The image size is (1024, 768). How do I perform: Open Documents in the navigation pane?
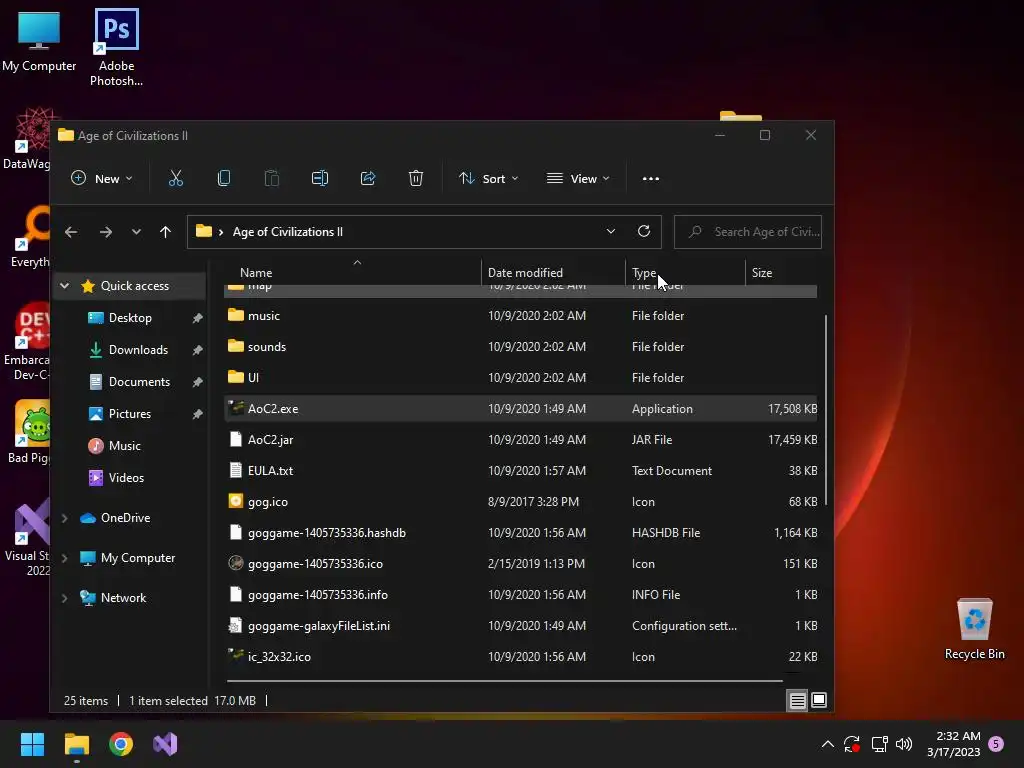139,382
